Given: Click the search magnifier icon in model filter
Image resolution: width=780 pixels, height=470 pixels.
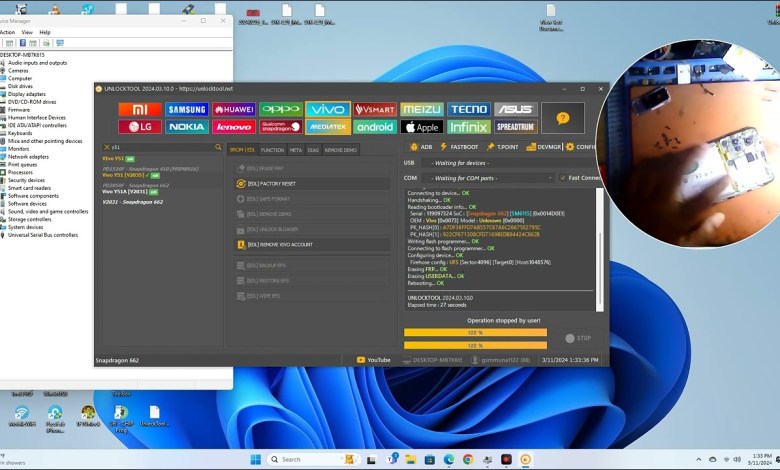Looking at the screenshot, I should click(x=219, y=147).
